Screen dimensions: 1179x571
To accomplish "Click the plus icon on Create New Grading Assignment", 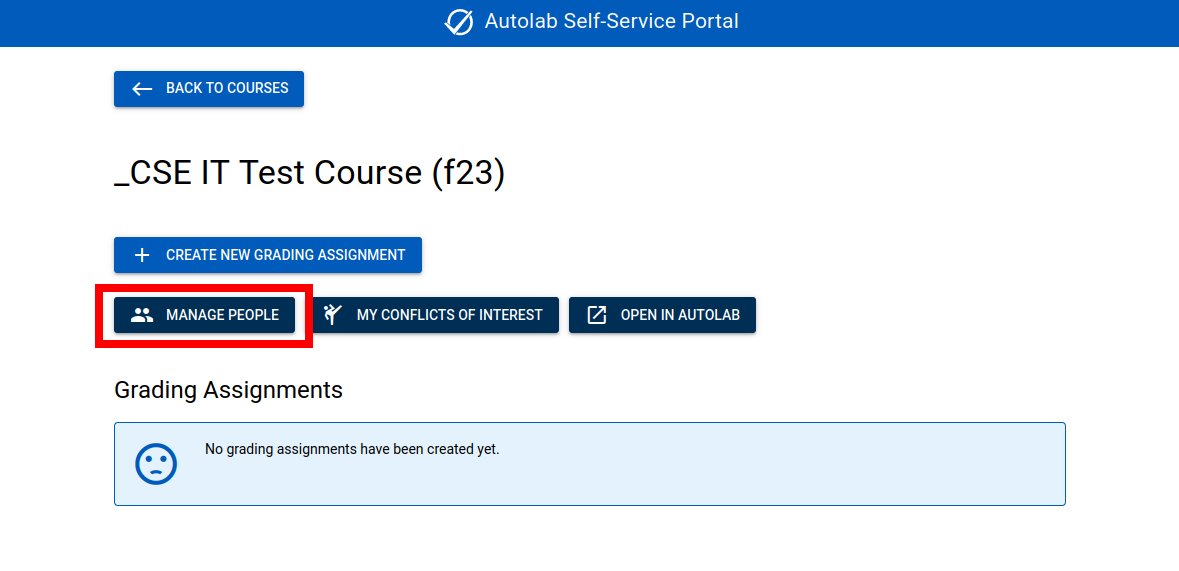I will (142, 255).
